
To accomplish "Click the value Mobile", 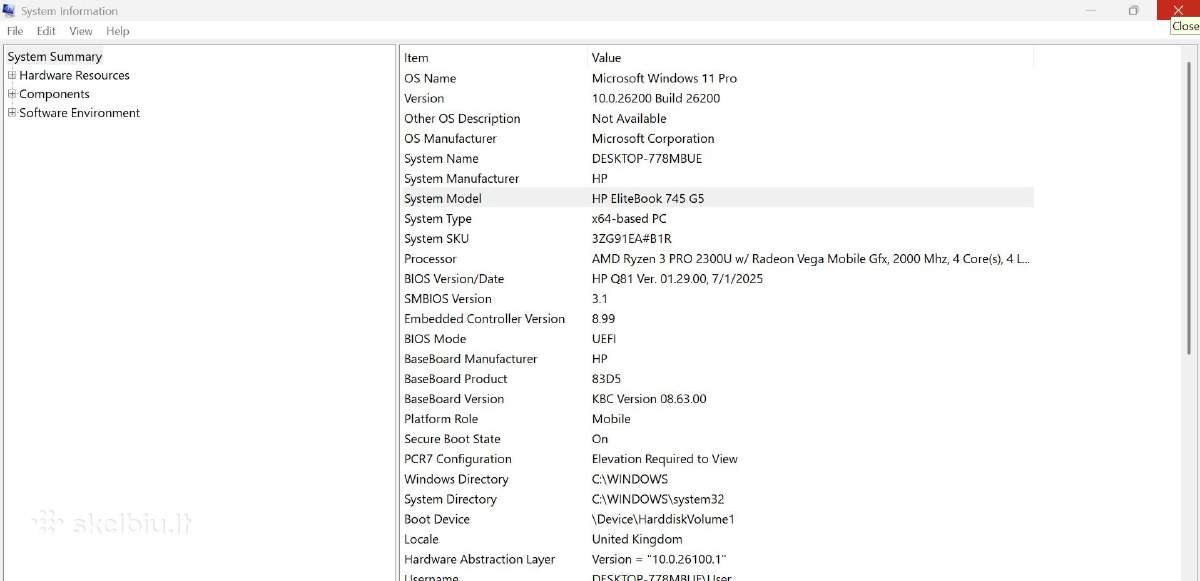I will click(611, 418).
